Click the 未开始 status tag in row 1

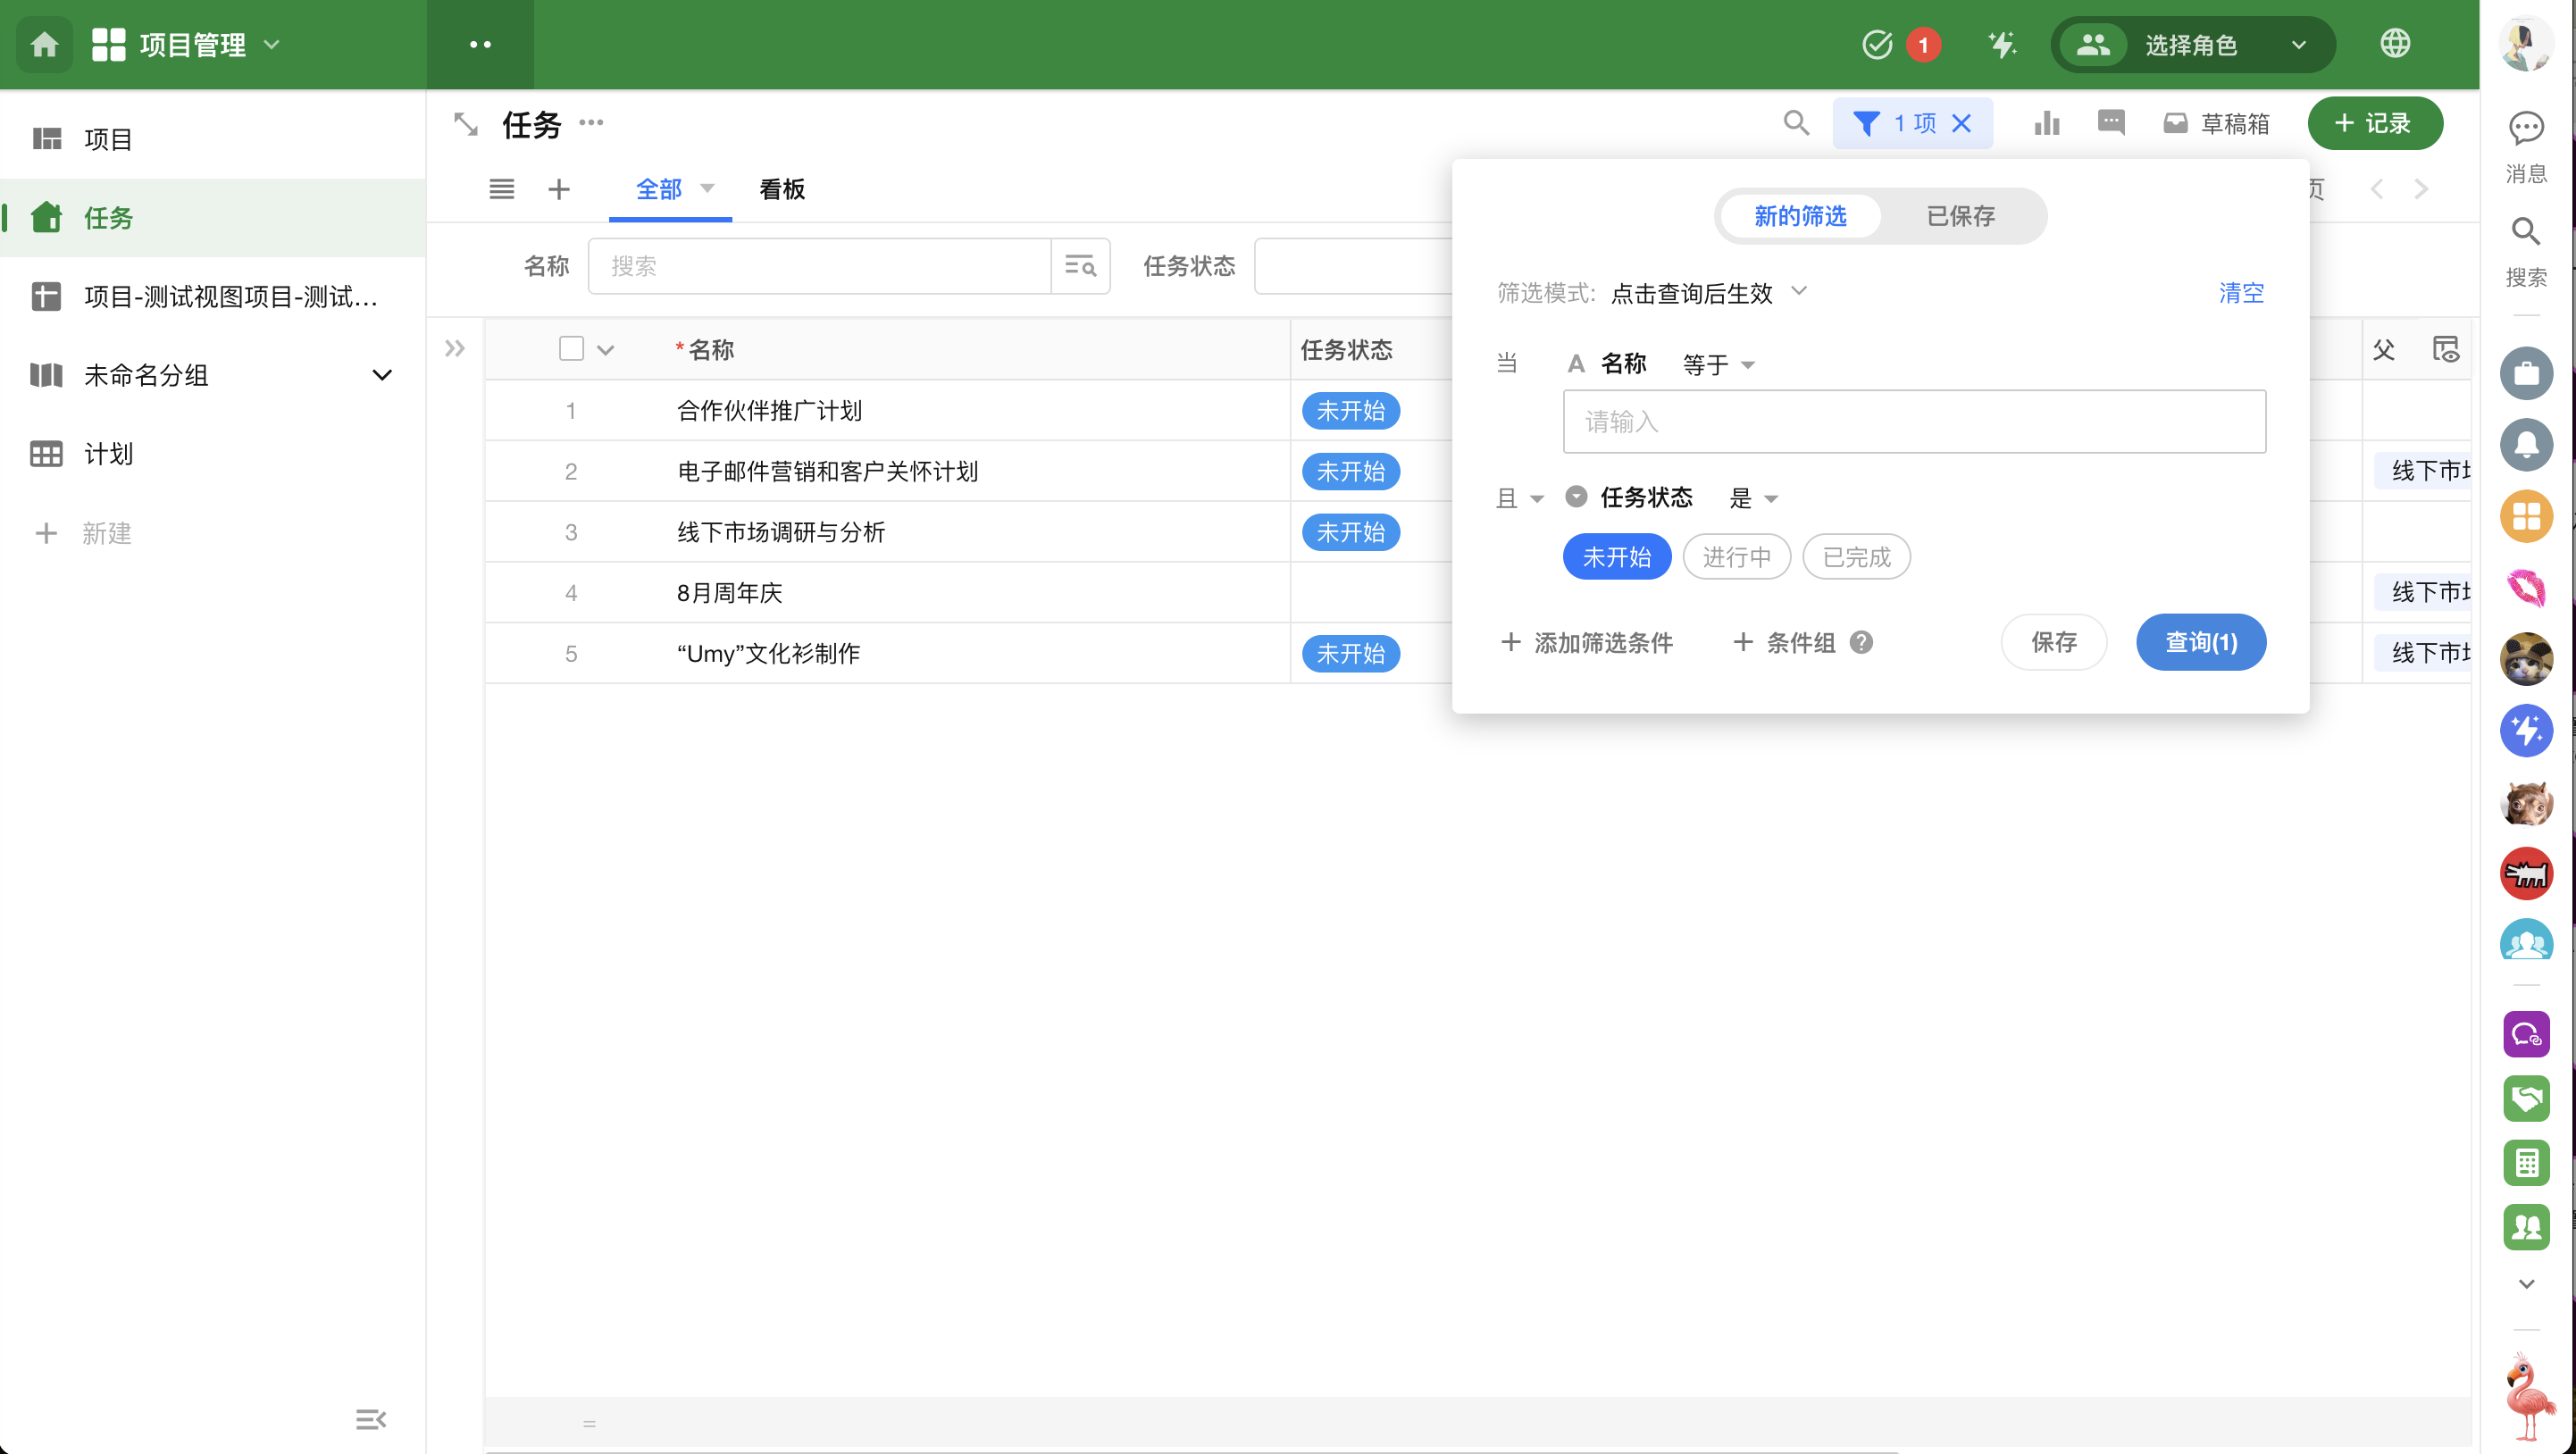[x=1350, y=411]
